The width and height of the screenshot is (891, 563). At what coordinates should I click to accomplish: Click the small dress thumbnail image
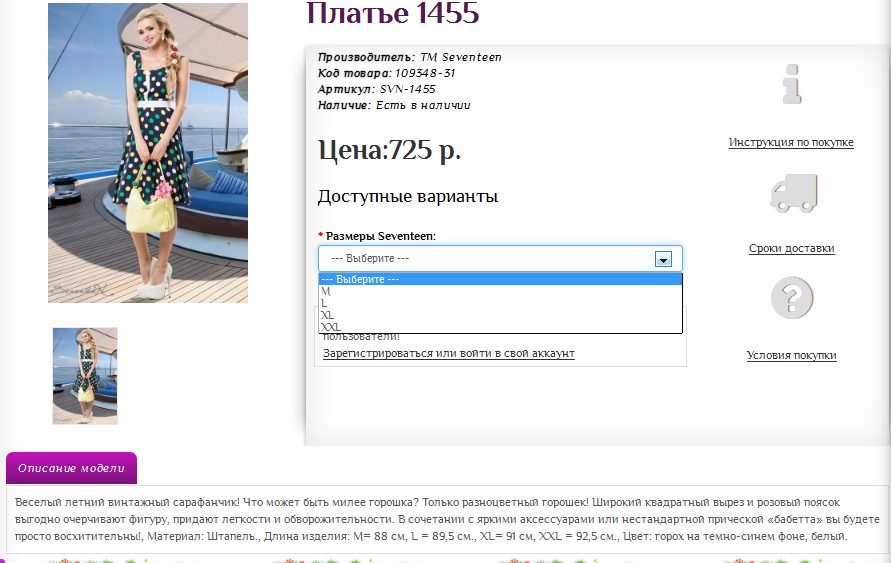pos(85,376)
